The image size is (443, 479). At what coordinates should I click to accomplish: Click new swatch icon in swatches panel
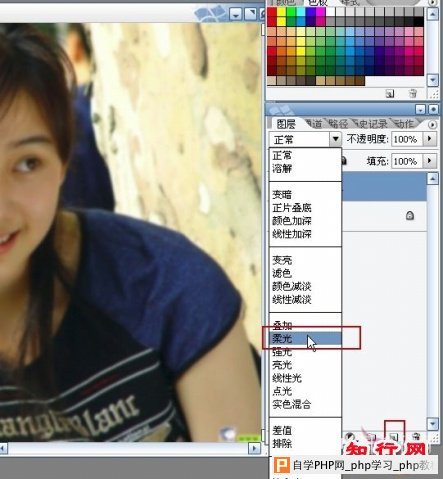point(390,94)
